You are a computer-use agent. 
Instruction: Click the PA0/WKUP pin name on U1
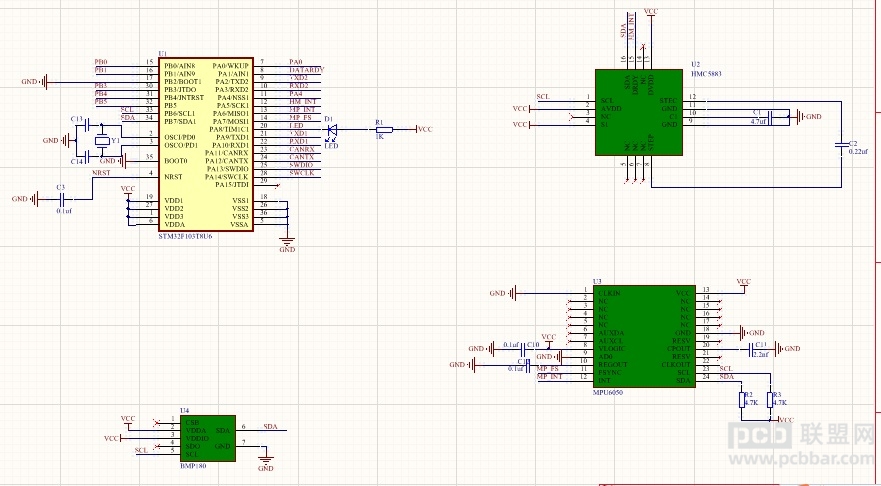click(x=230, y=66)
